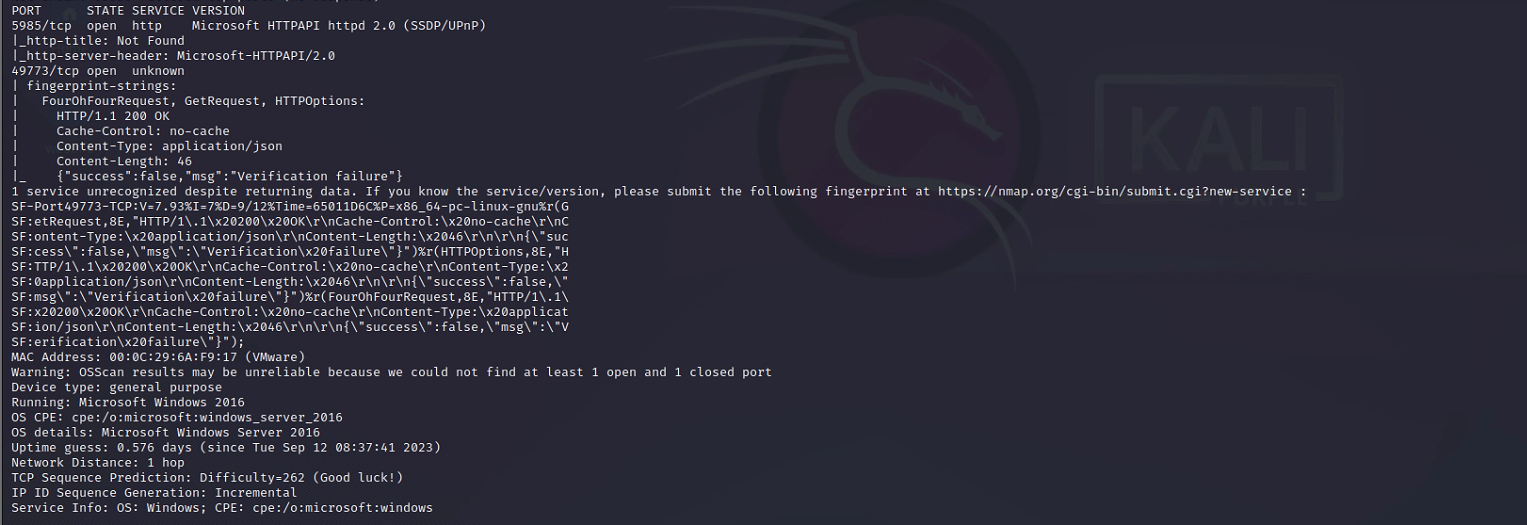Click the http-server-header Microsoft-HTTPAPI/2.0 line
Image resolution: width=1527 pixels, height=525 pixels.
tap(173, 56)
